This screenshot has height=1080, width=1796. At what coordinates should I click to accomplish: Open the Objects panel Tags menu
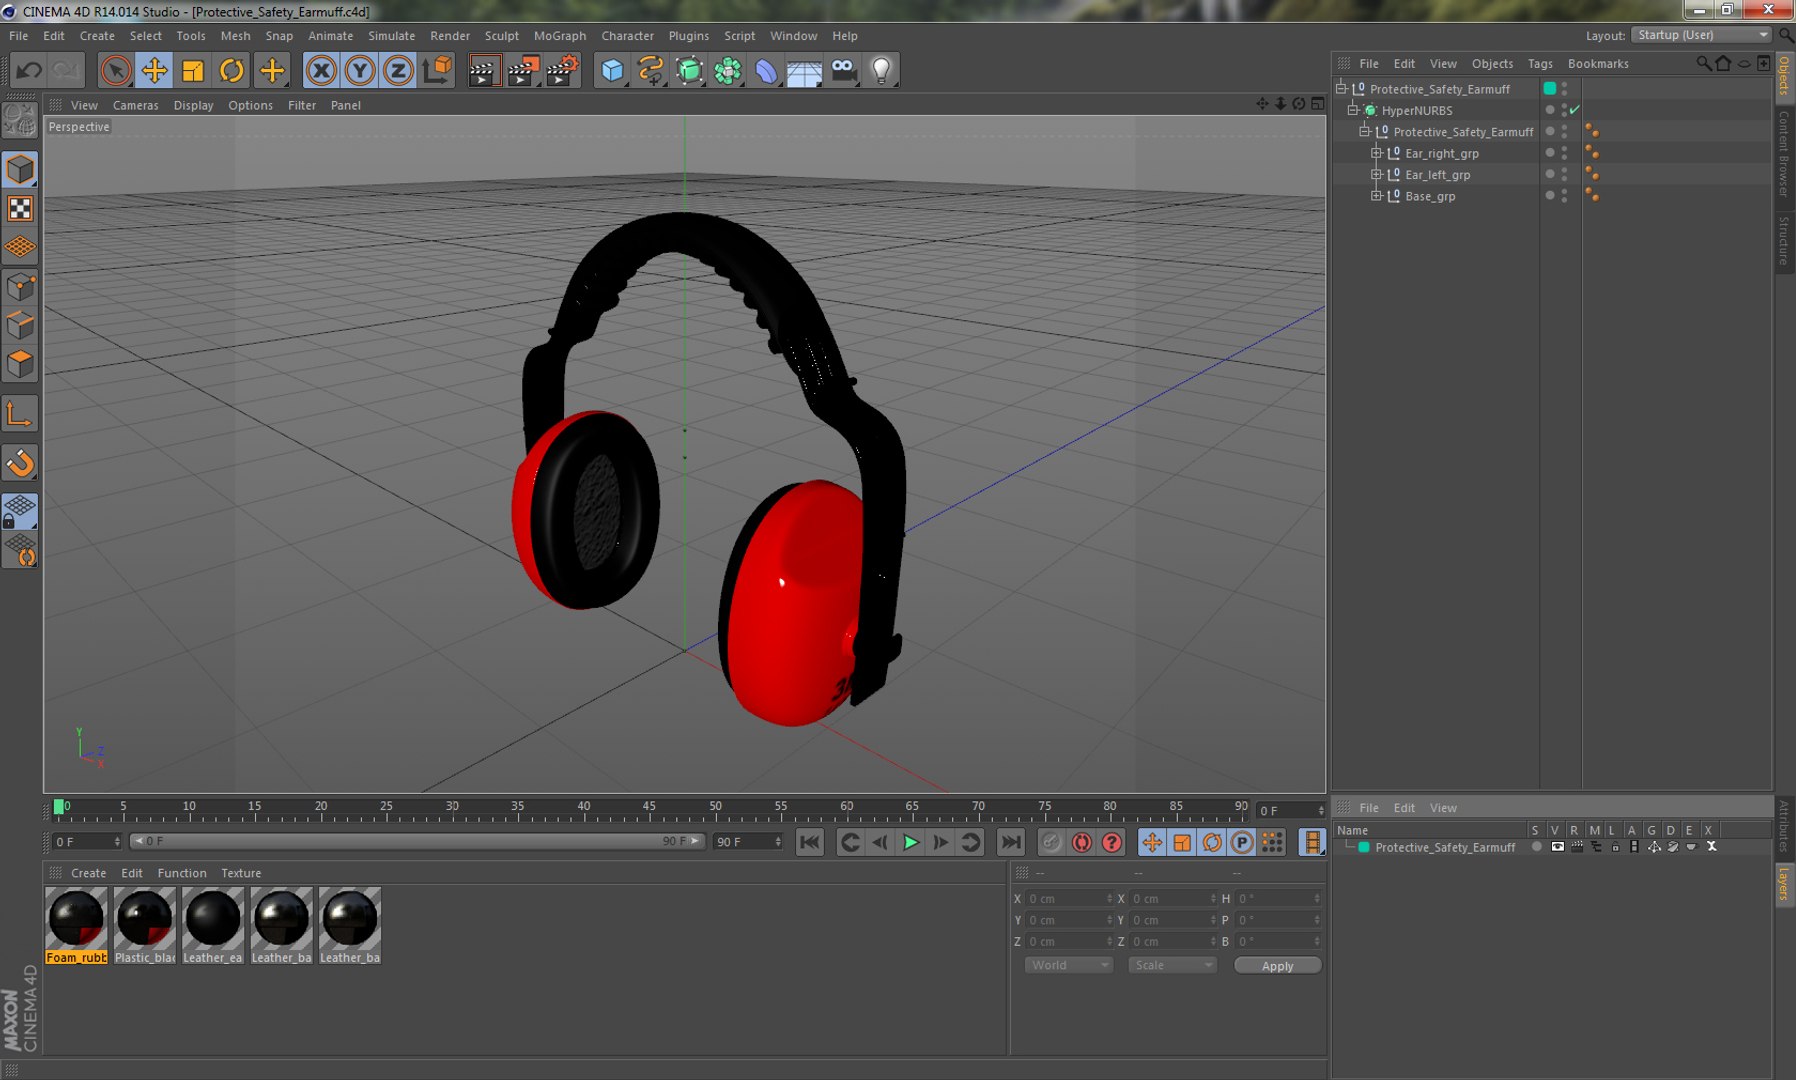(1540, 63)
